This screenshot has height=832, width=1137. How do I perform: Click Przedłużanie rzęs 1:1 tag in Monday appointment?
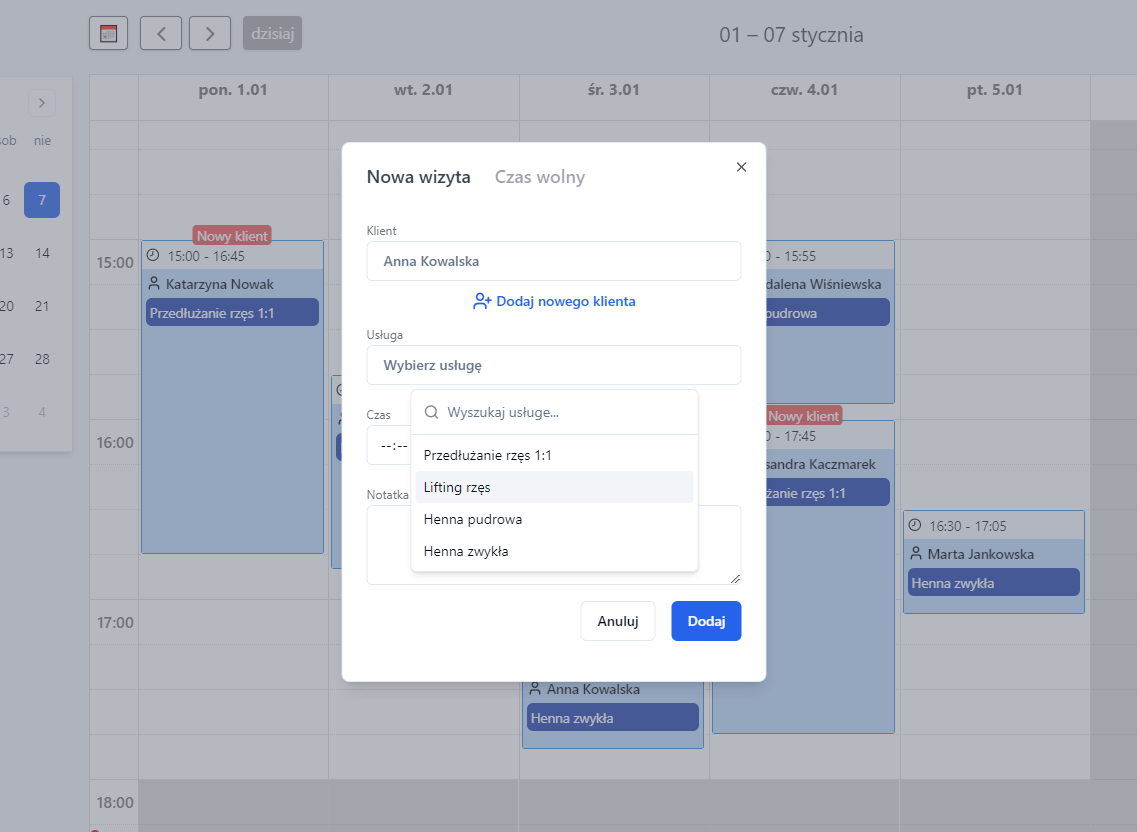233,313
